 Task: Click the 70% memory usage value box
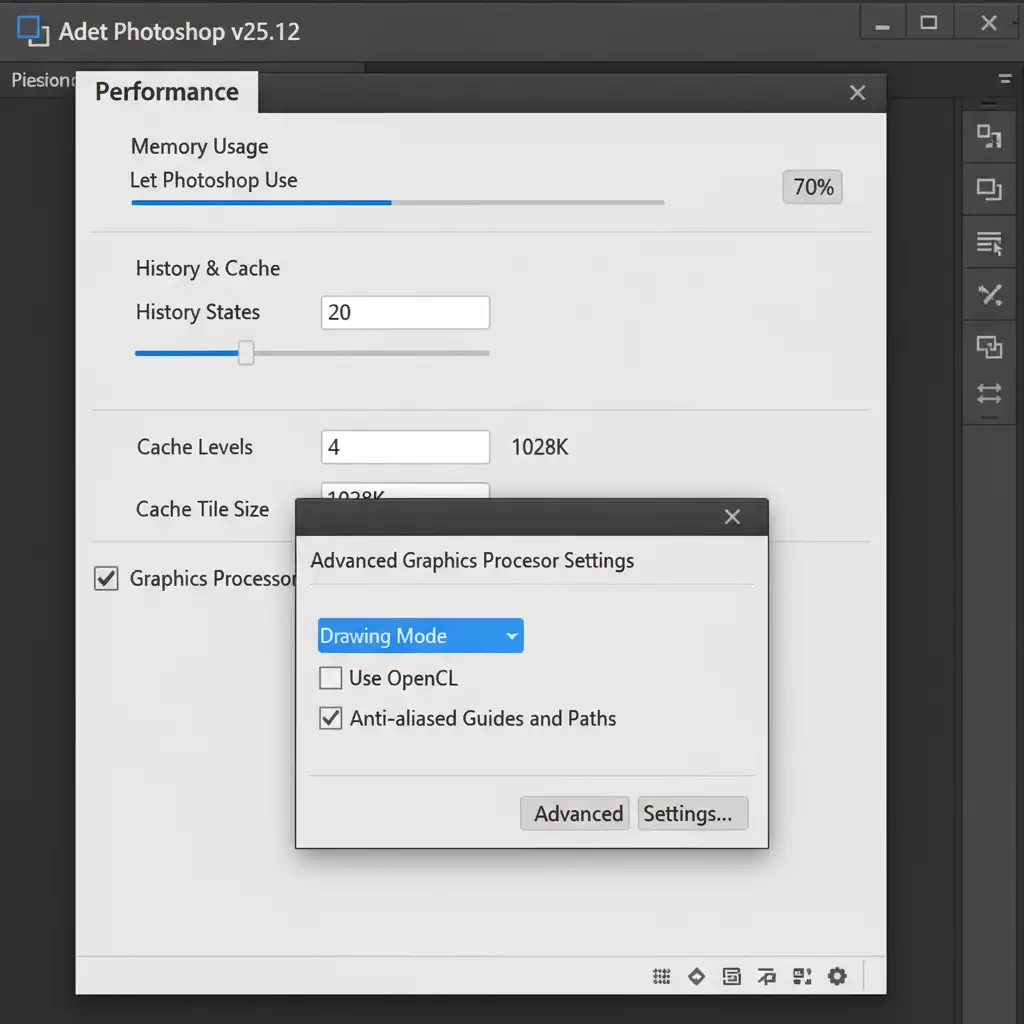(x=812, y=187)
